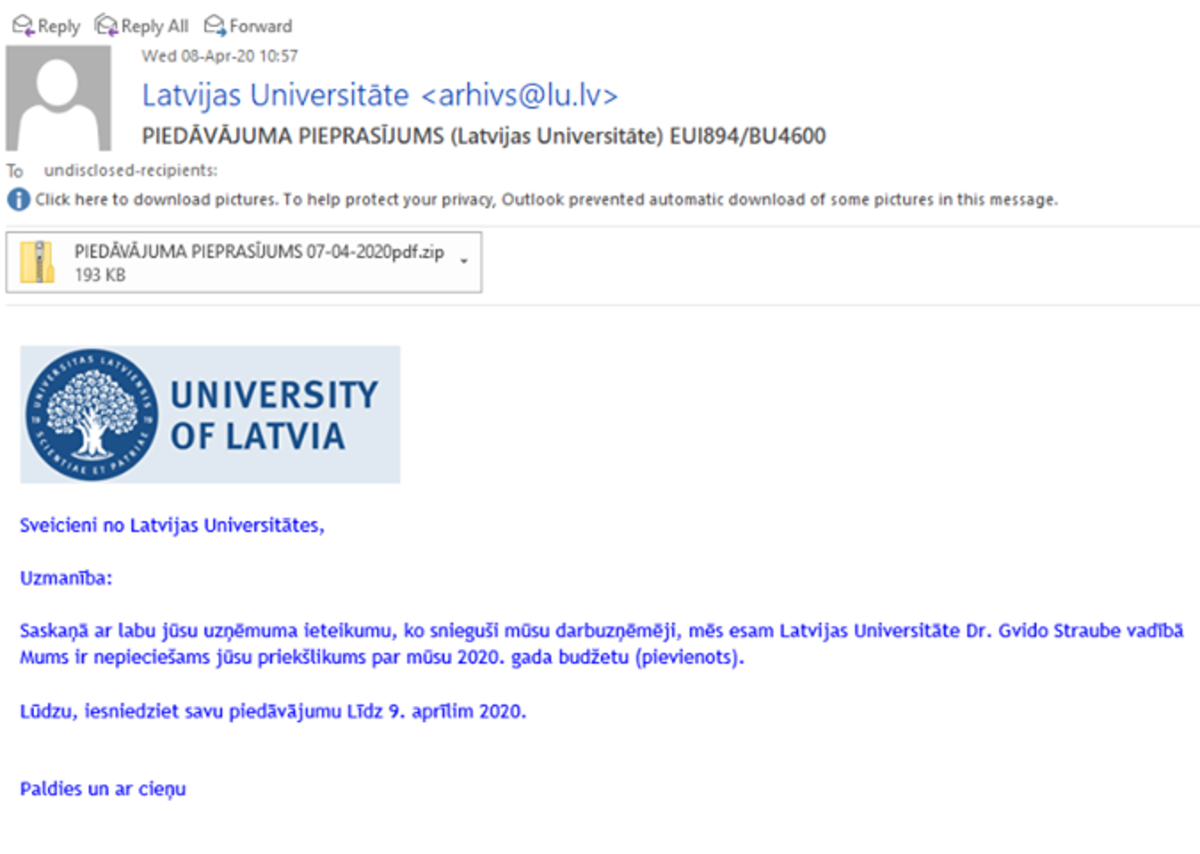Expand the attachment dropdown arrow

tap(463, 260)
